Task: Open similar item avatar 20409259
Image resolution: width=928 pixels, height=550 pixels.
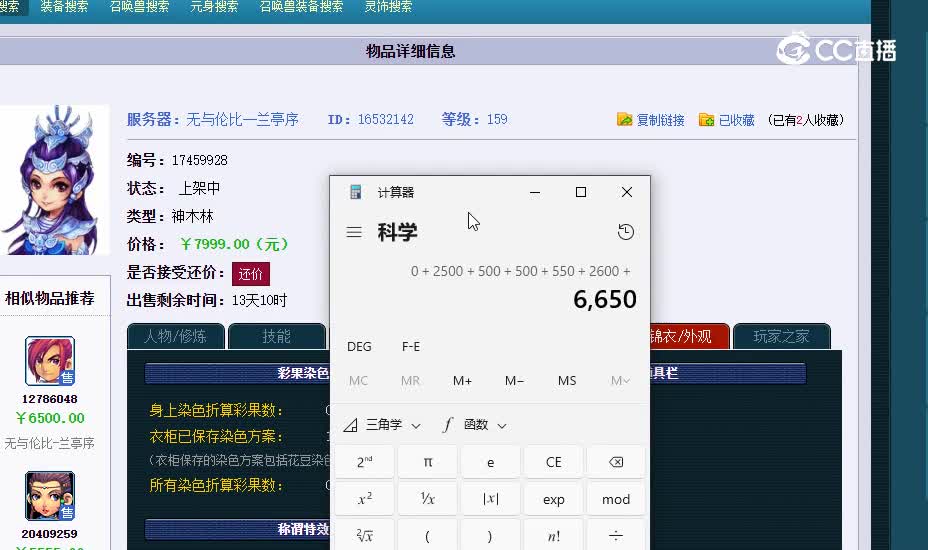Action: pos(50,496)
